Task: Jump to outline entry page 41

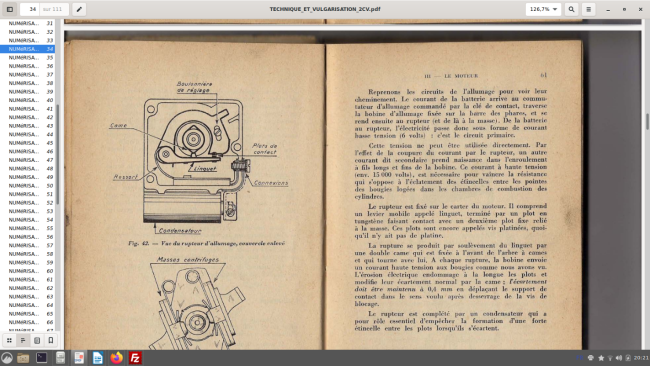Action: (28, 109)
